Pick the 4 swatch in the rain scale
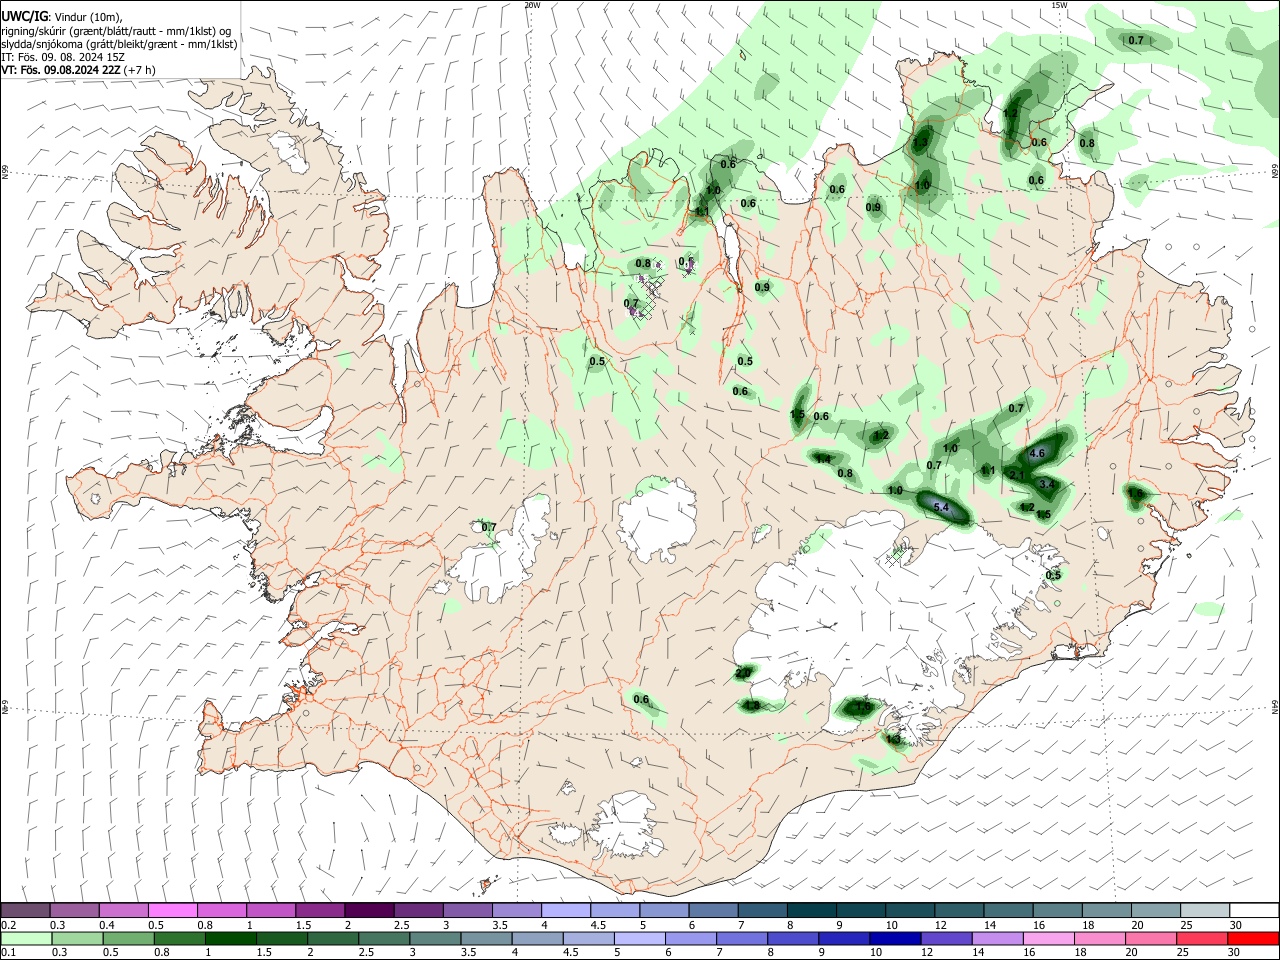This screenshot has height=960, width=1280. coord(537,938)
